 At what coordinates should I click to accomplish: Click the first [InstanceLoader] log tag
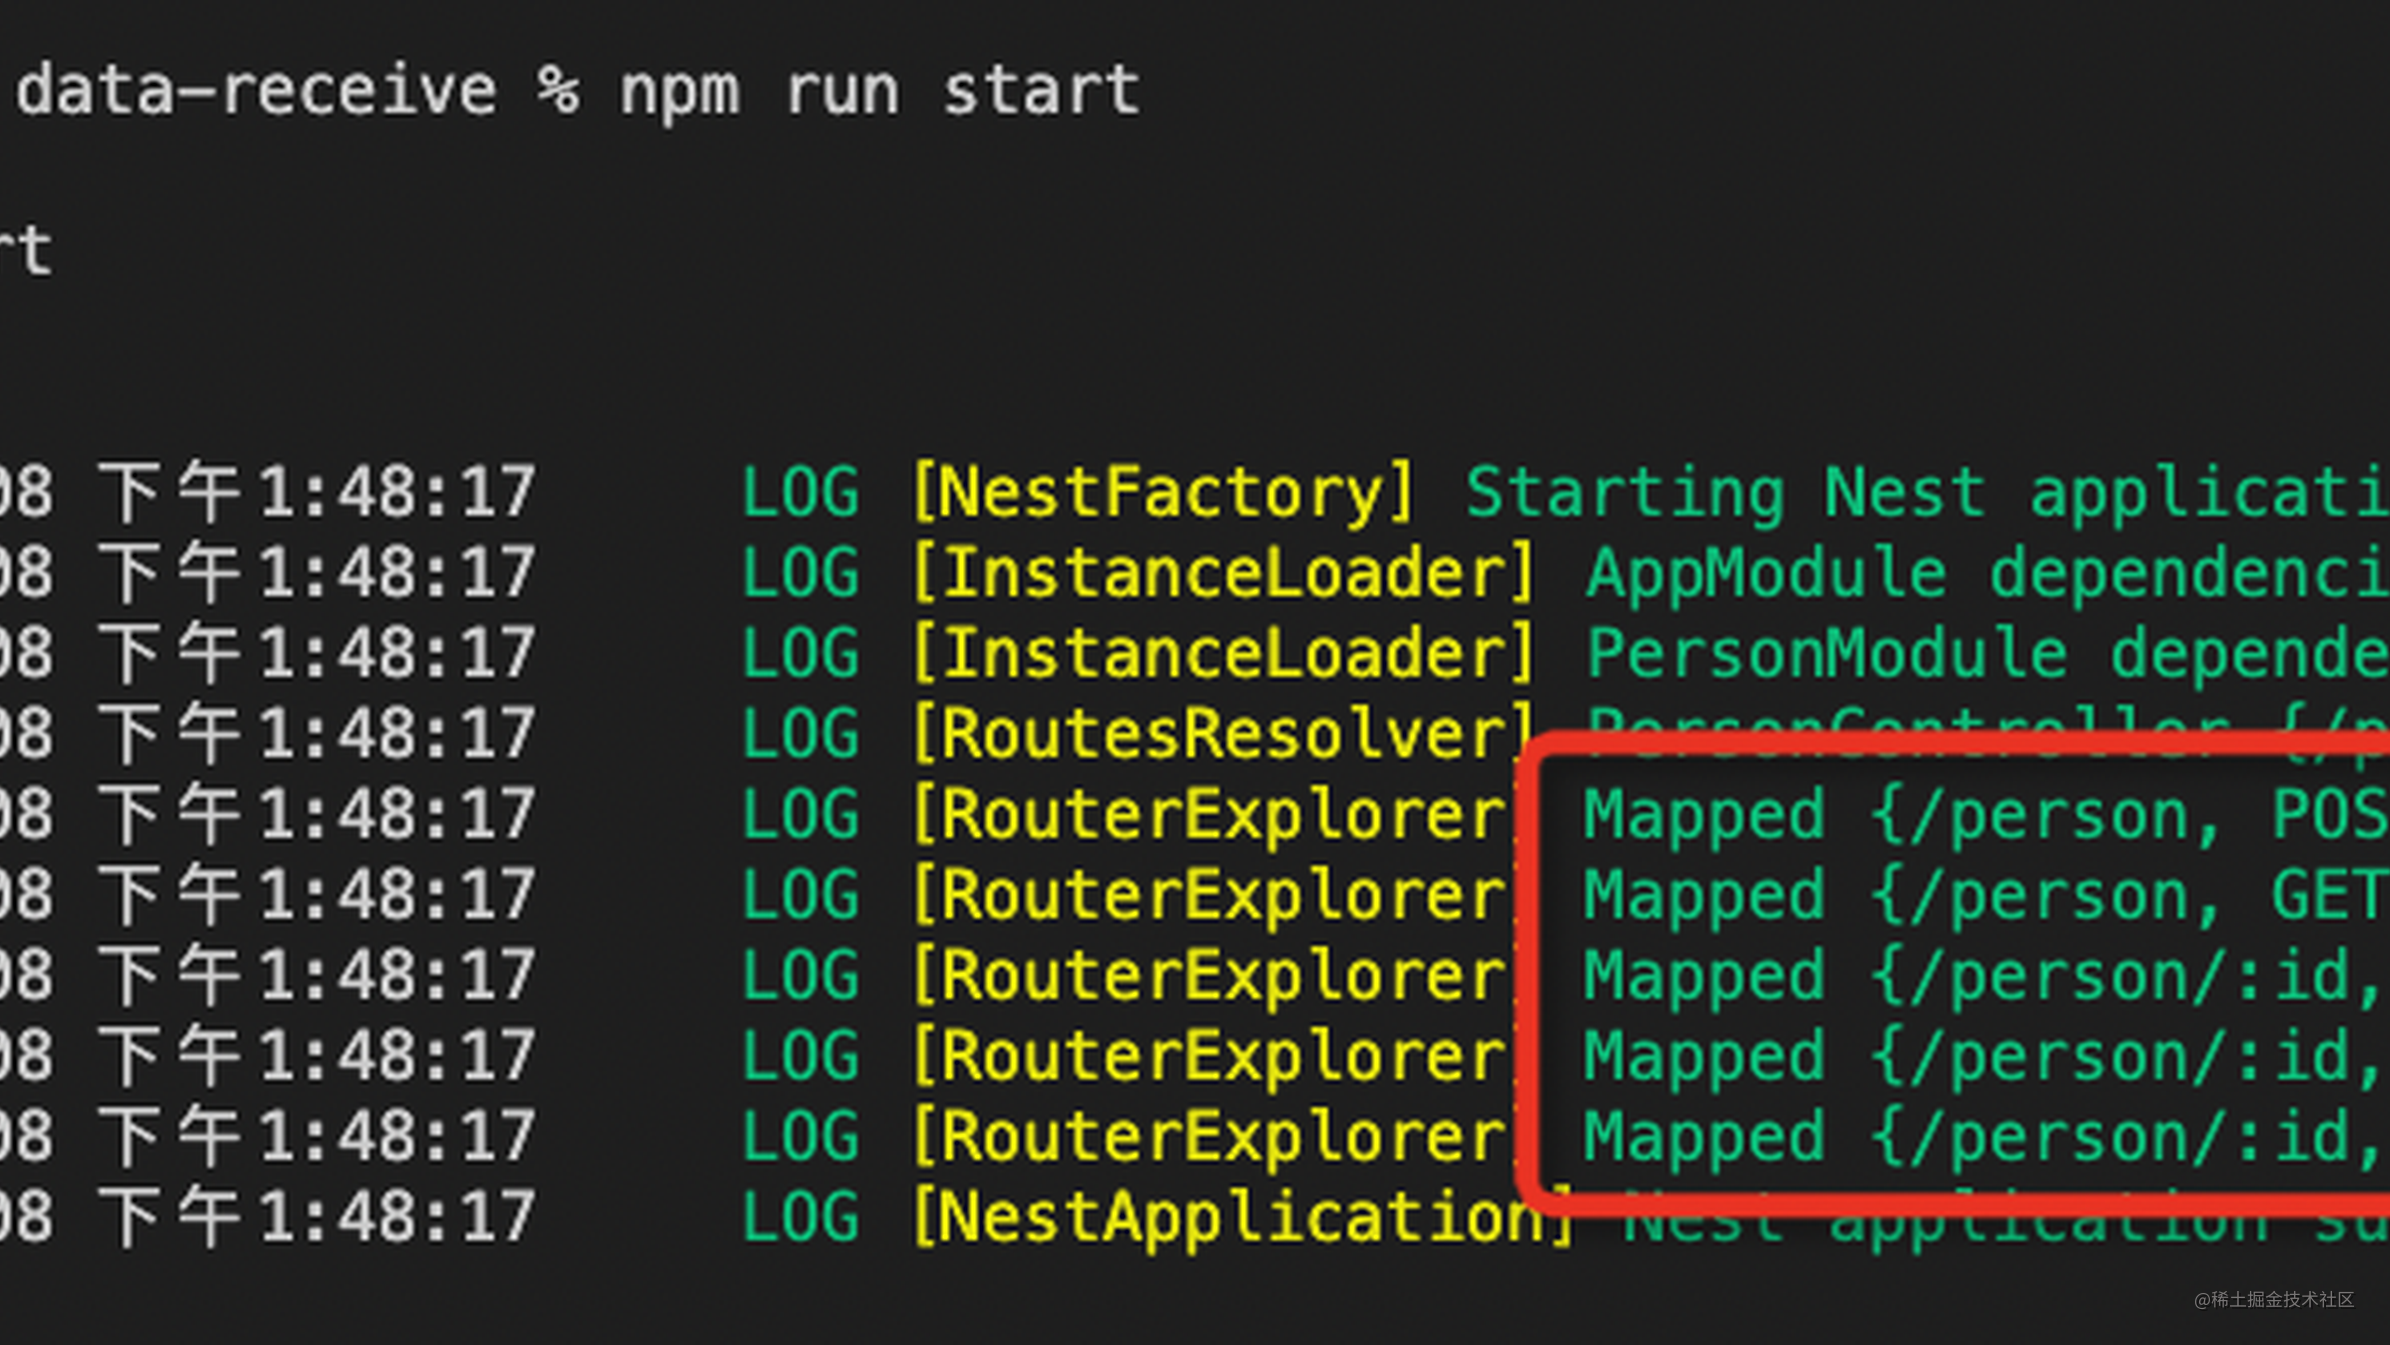coord(1222,573)
